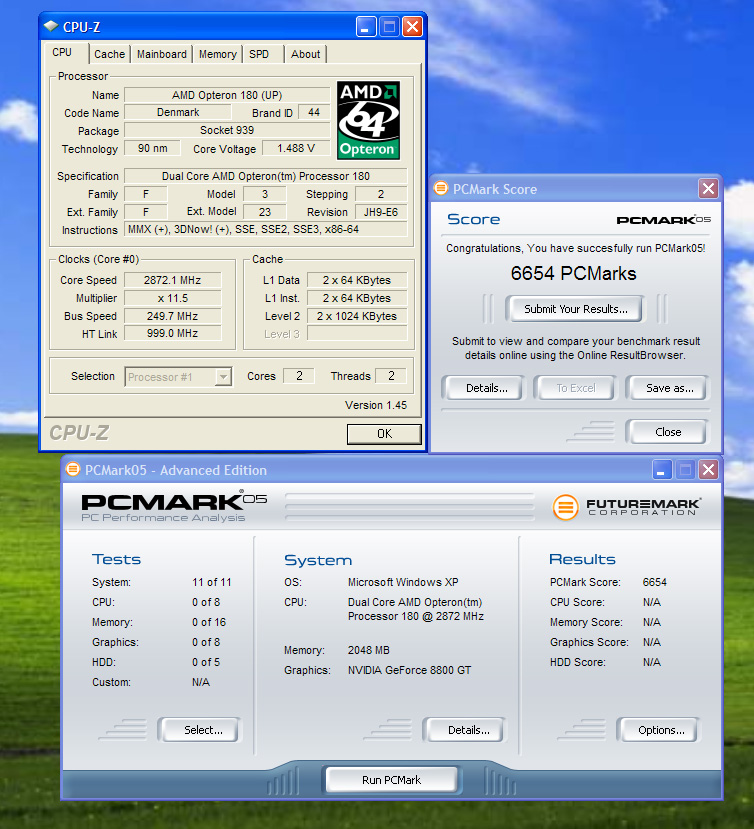This screenshot has height=829, width=754.
Task: Click the Threads value 2 in CPU-Z
Action: 391,376
